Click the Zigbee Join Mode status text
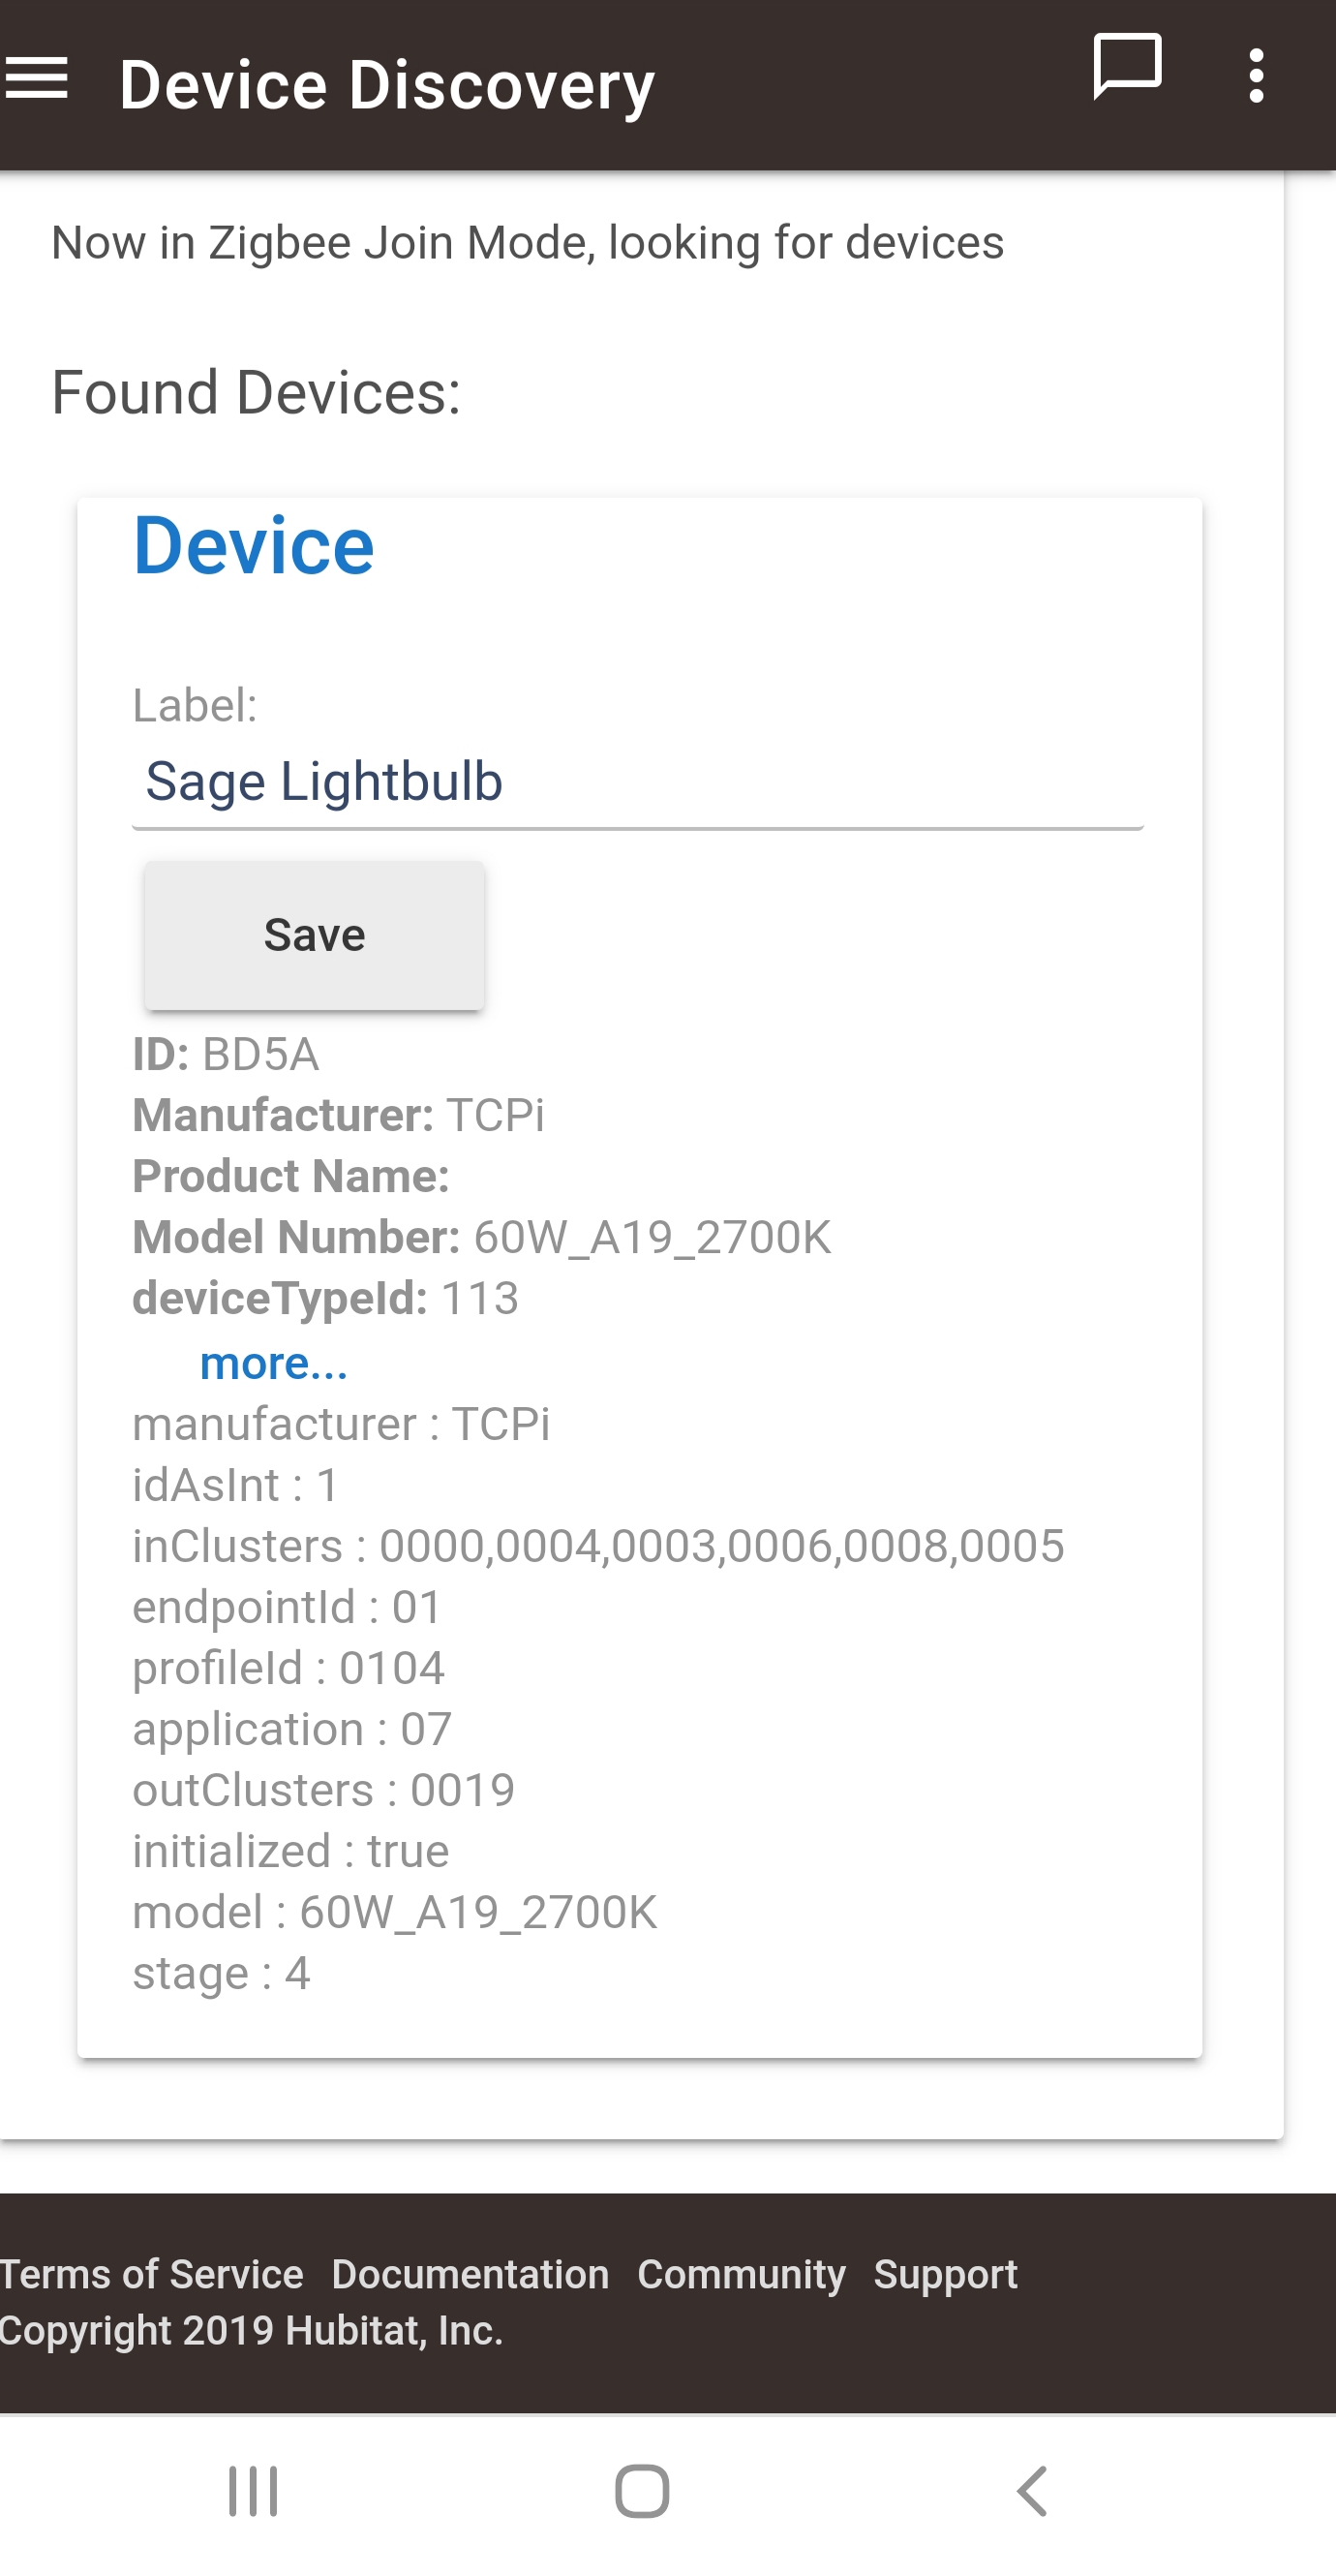The width and height of the screenshot is (1336, 2576). click(x=527, y=243)
